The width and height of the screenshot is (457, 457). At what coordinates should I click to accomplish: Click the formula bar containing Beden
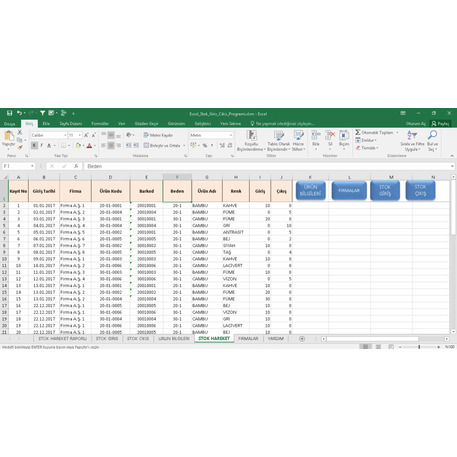(x=267, y=166)
